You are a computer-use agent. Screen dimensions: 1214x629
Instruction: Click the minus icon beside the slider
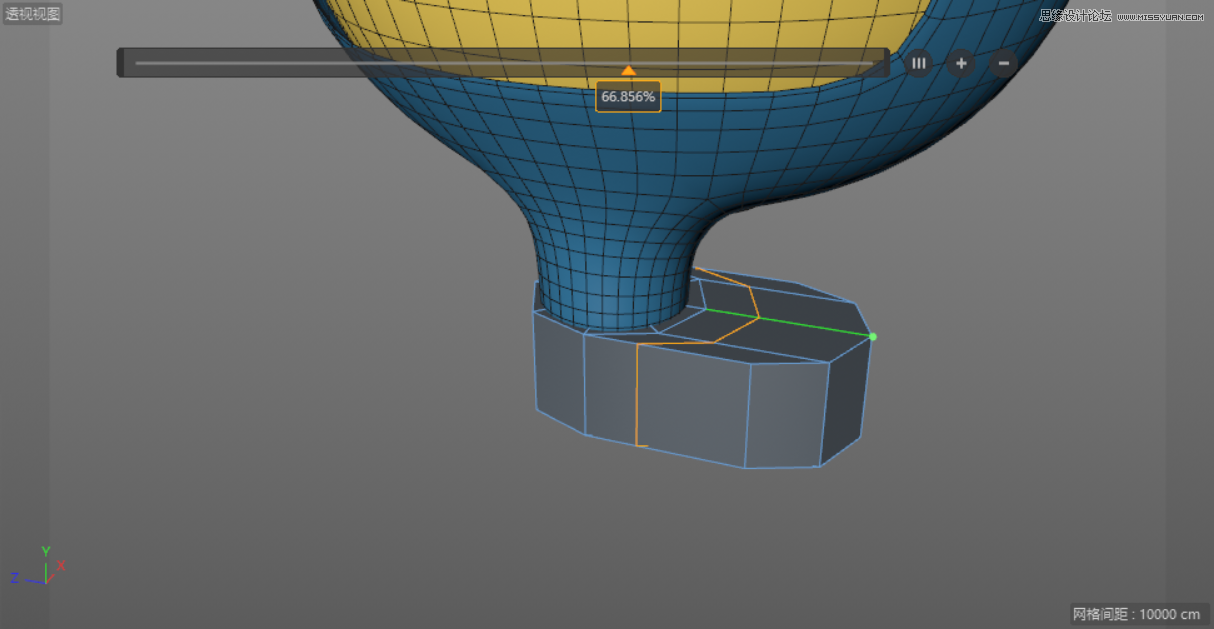(1002, 63)
